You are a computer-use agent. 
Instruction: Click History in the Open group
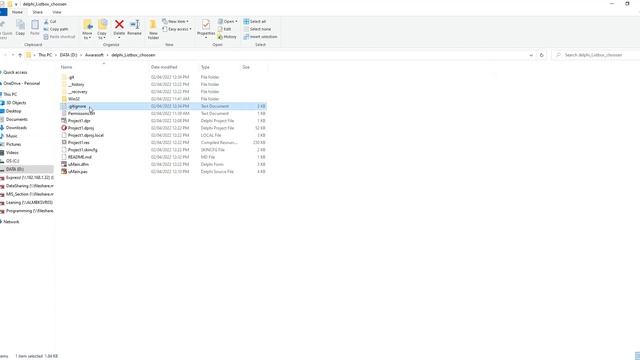click(x=227, y=37)
